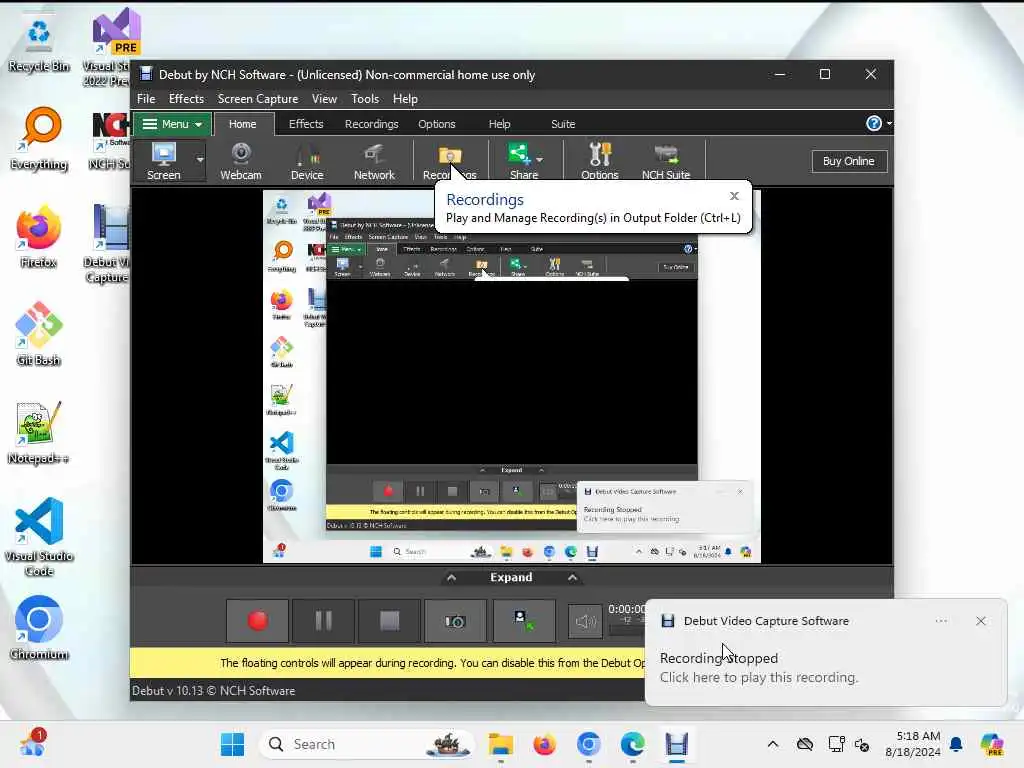
Task: Switch to the Suite ribbon tab
Action: point(562,124)
